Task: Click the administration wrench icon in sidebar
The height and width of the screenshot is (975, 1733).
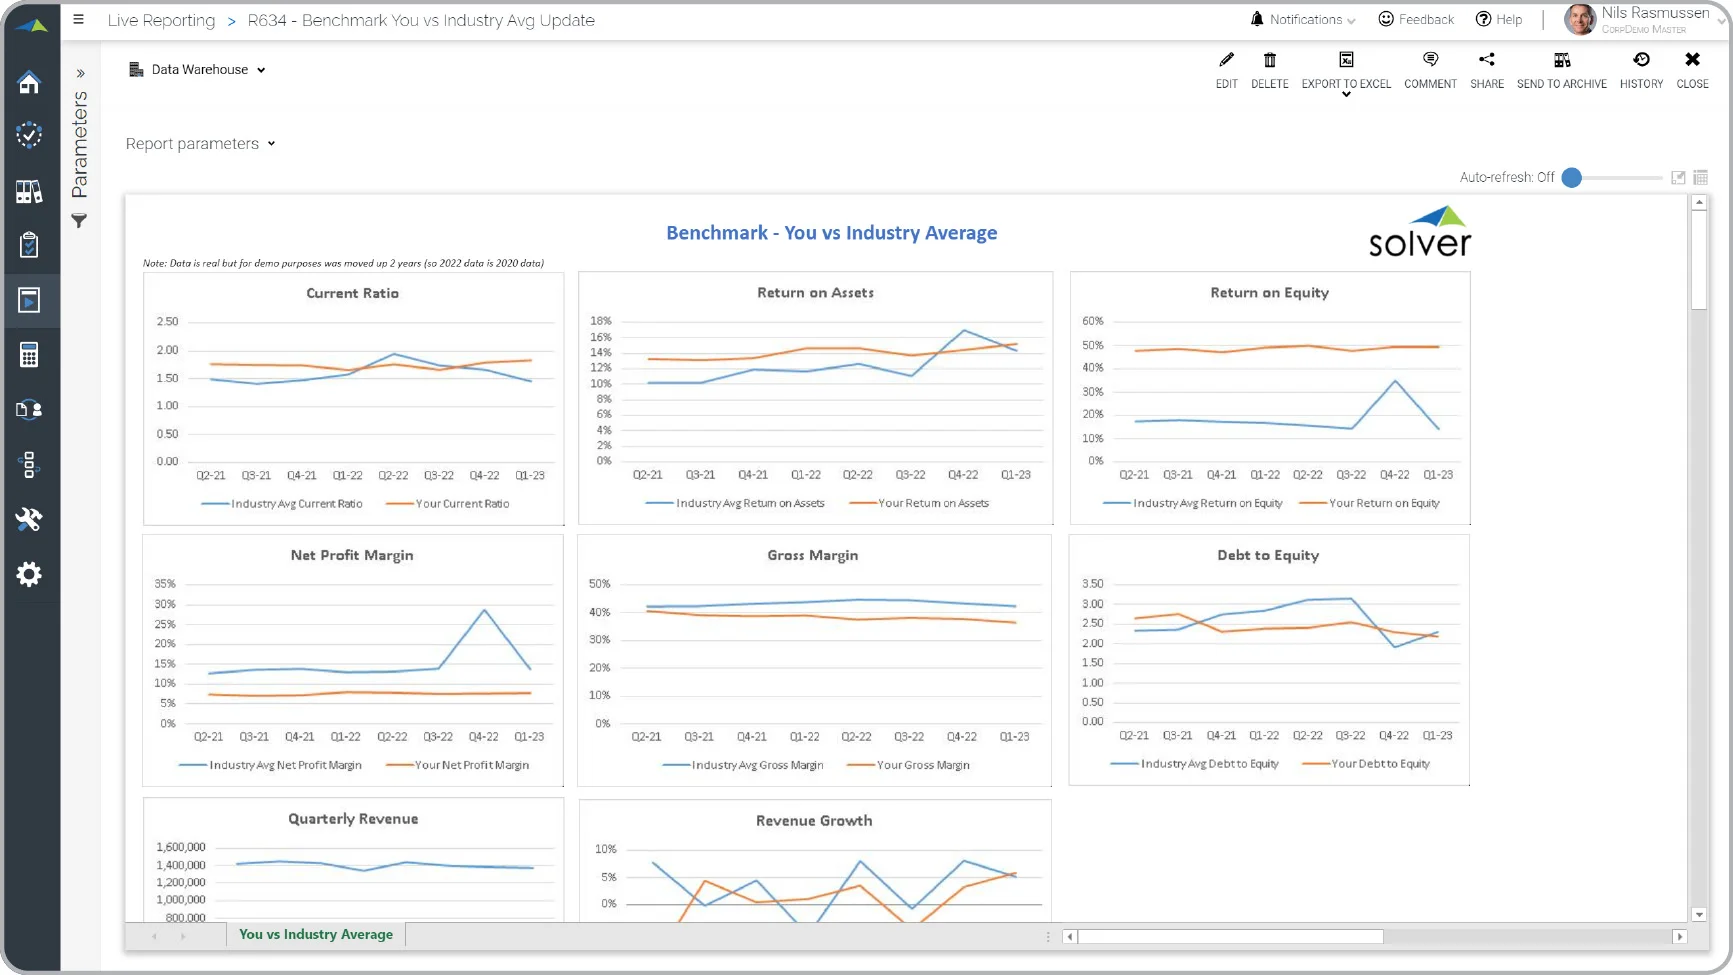Action: tap(30, 519)
